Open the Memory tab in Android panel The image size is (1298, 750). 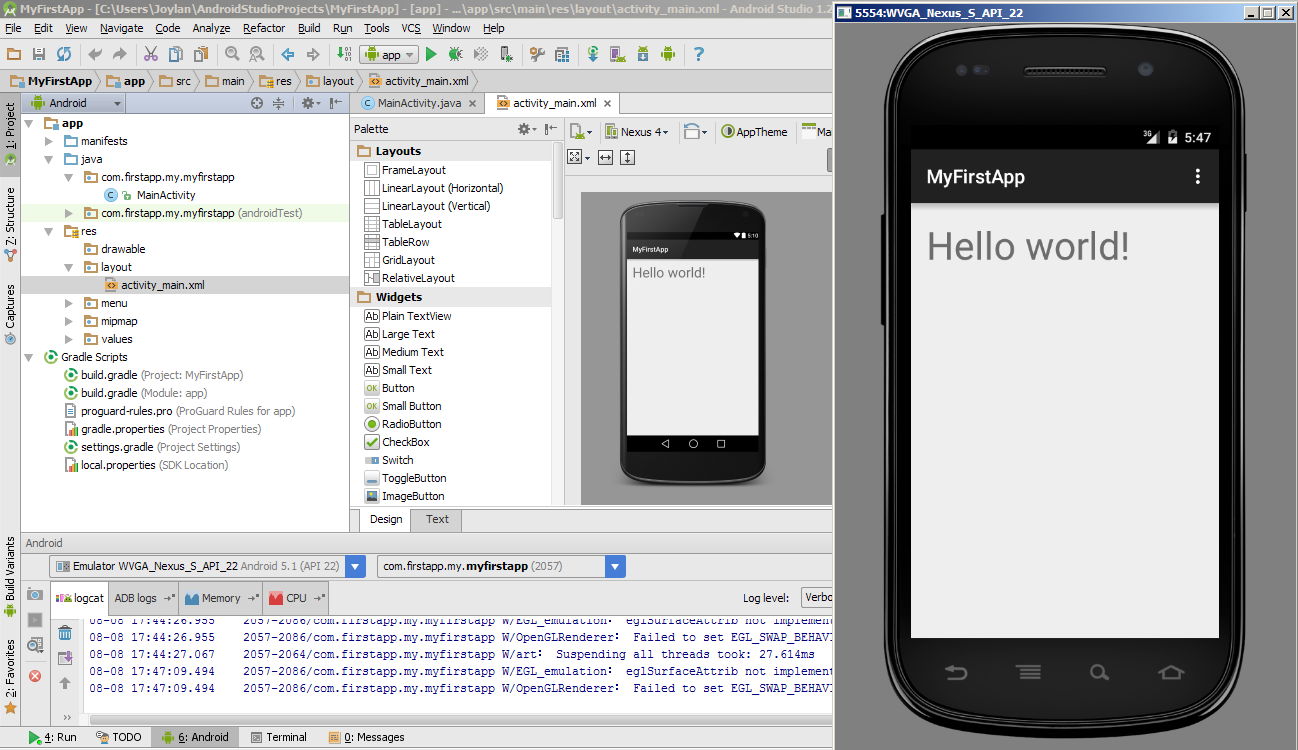tap(221, 598)
